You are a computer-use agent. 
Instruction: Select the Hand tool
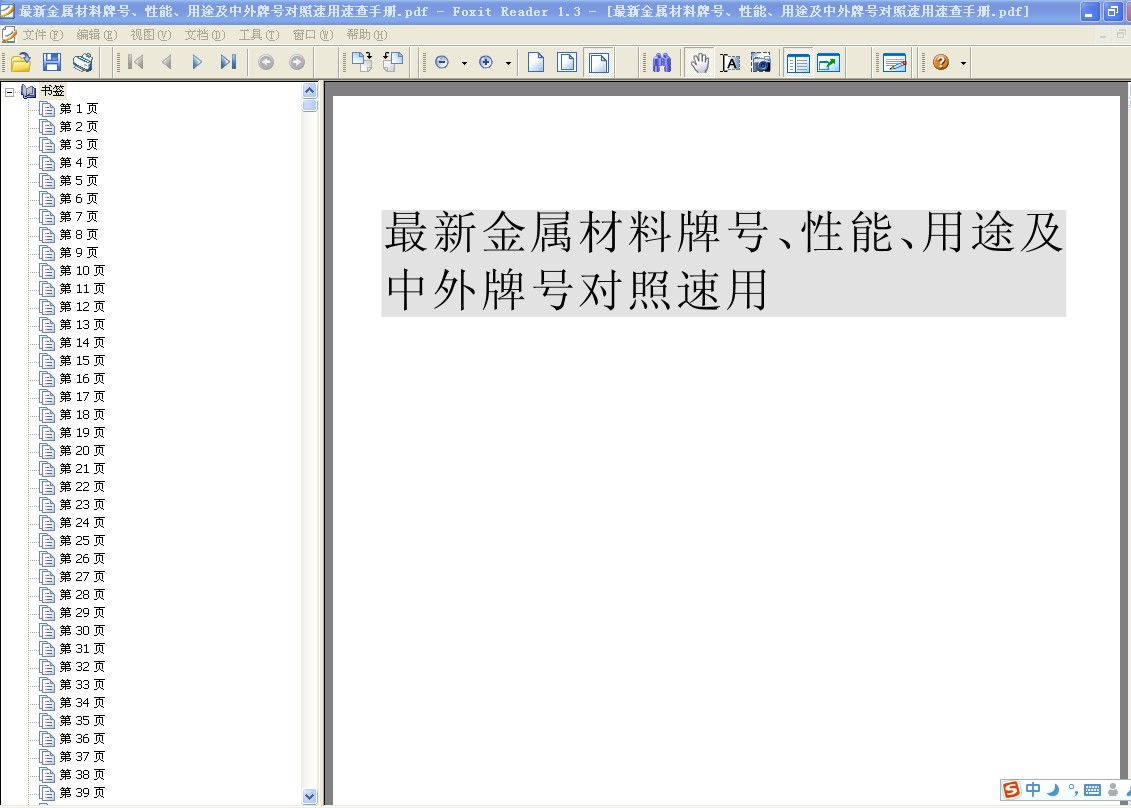point(699,63)
